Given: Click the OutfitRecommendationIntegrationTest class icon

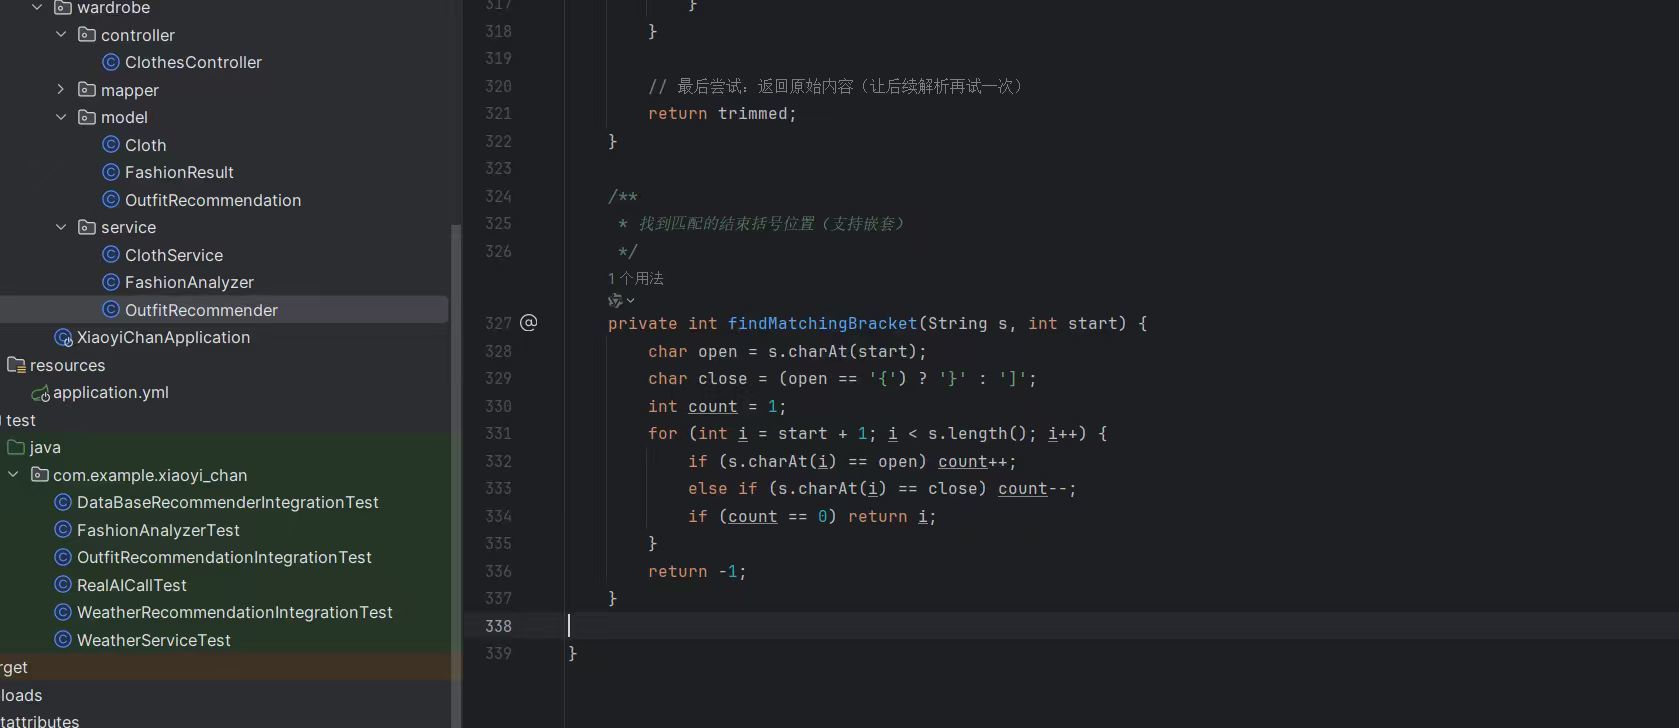Looking at the screenshot, I should tap(63, 557).
